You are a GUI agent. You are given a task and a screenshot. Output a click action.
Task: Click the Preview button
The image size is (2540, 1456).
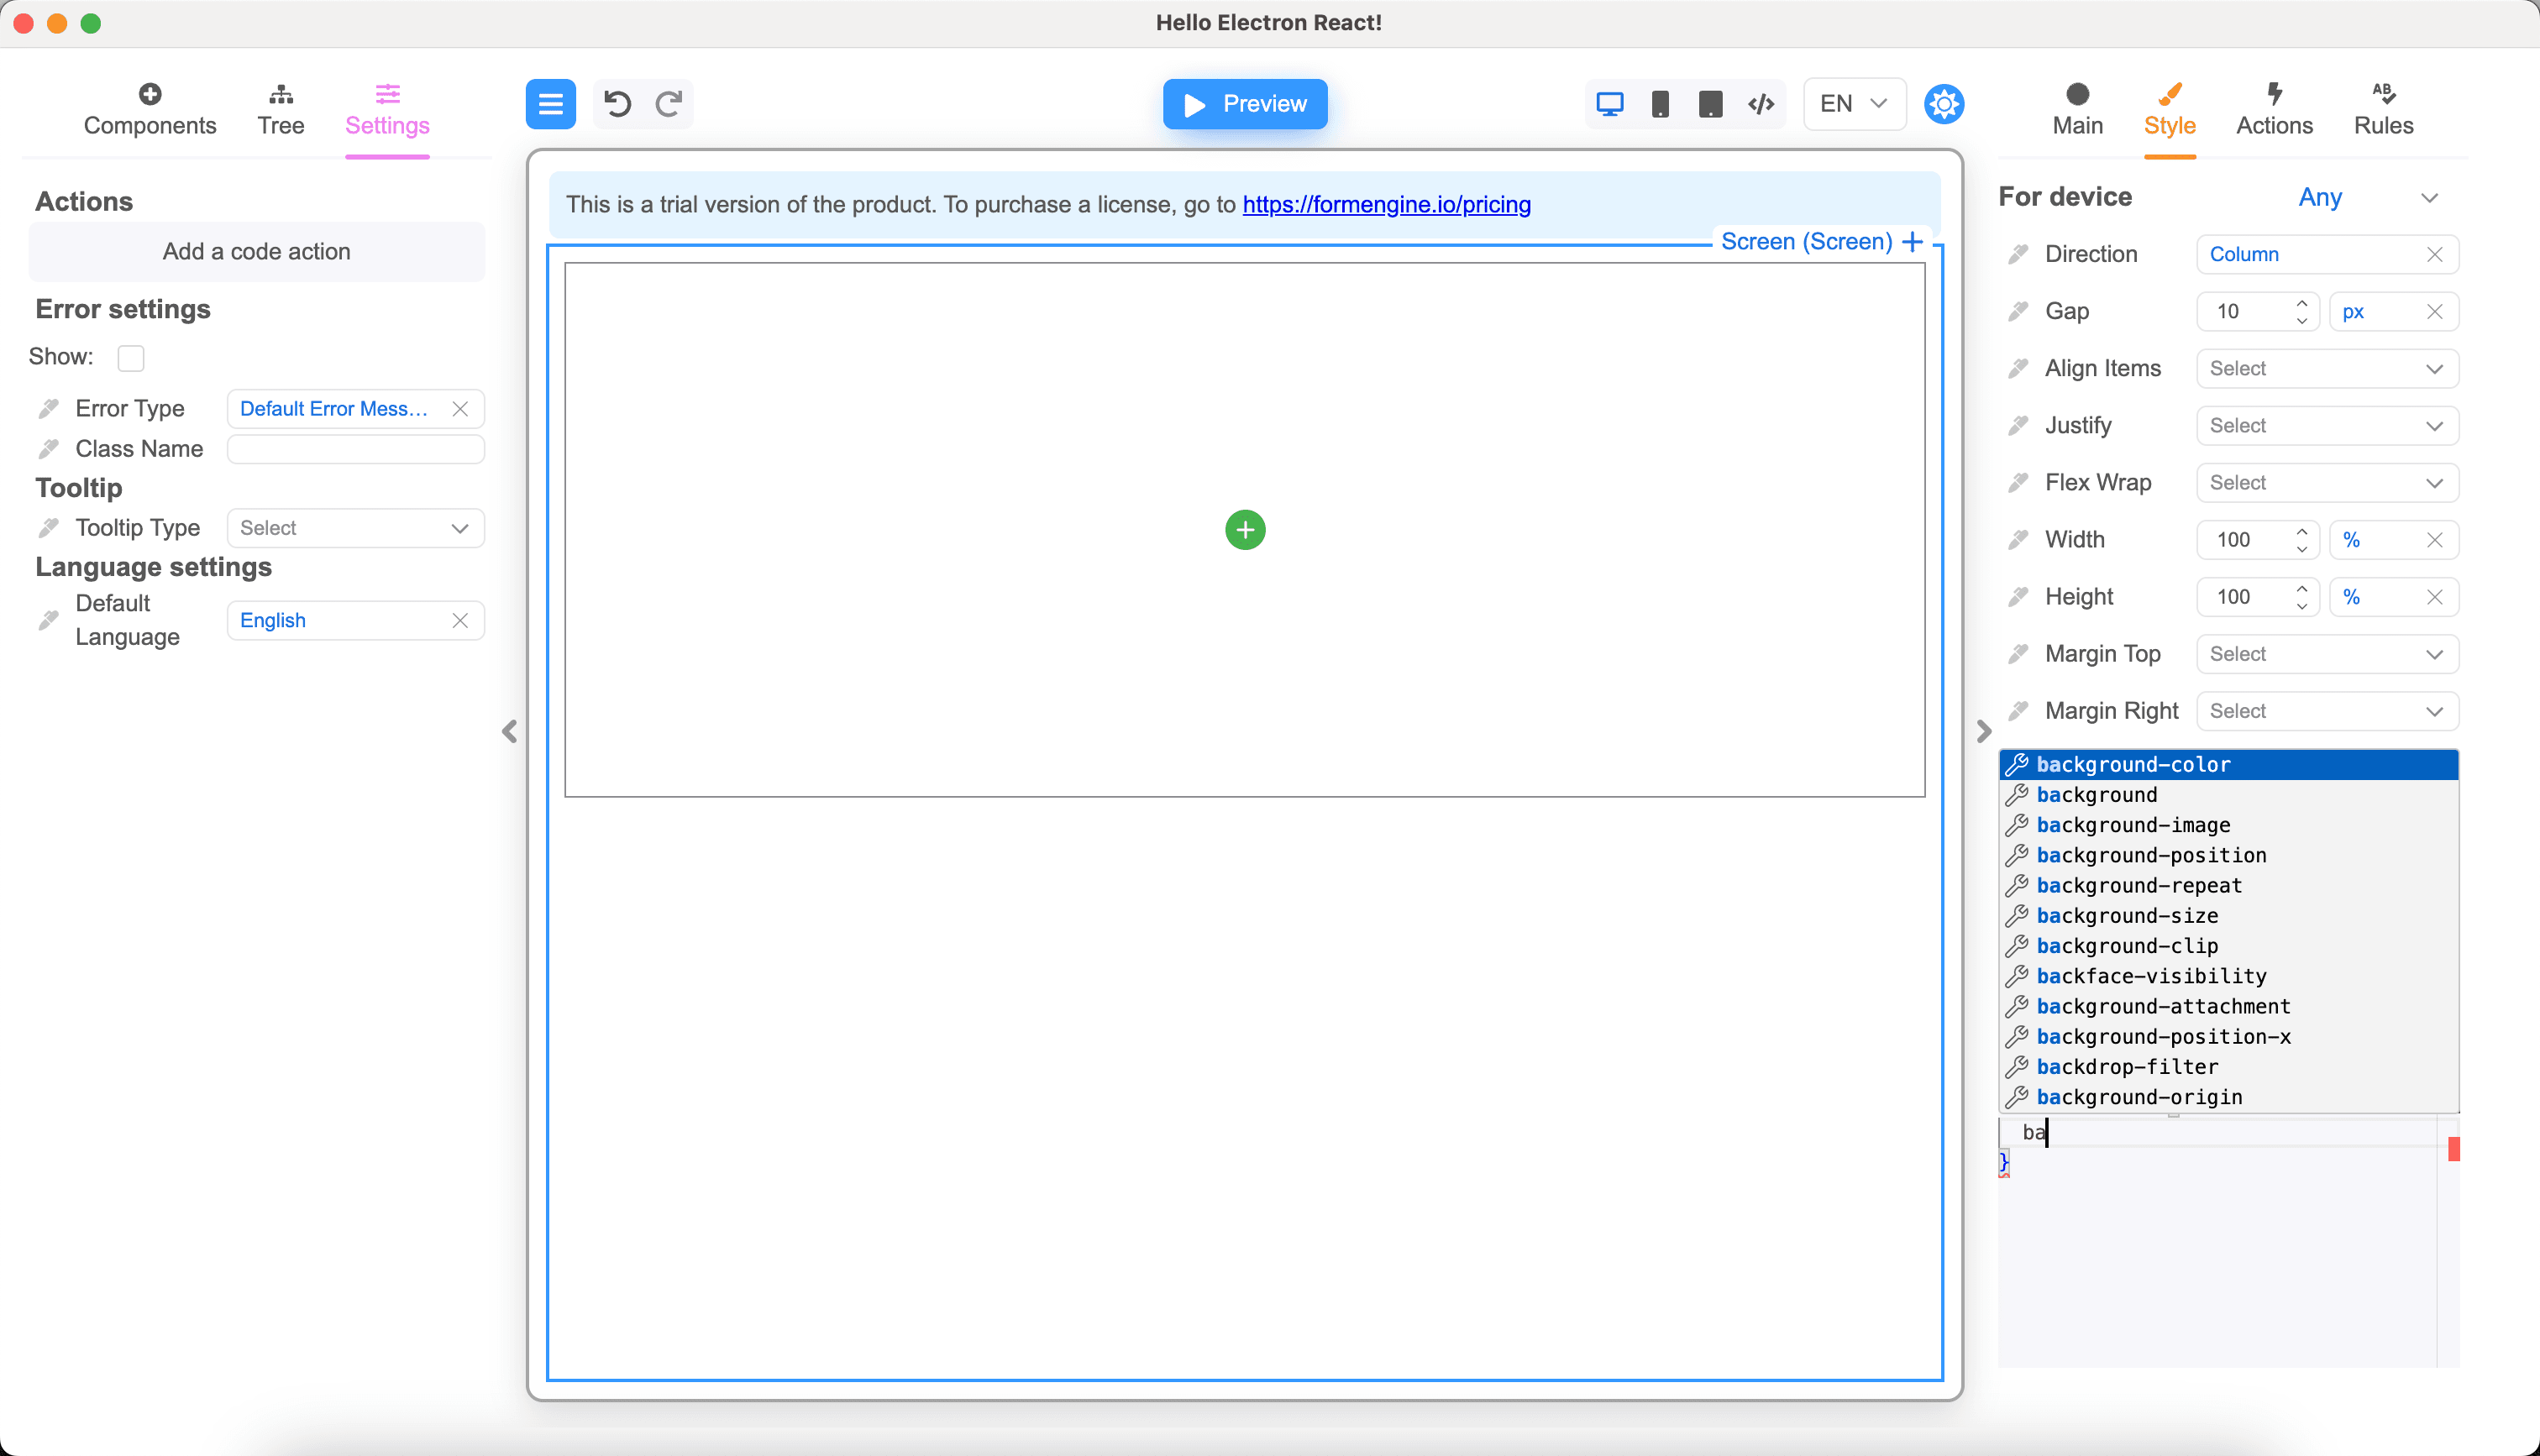(x=1245, y=103)
